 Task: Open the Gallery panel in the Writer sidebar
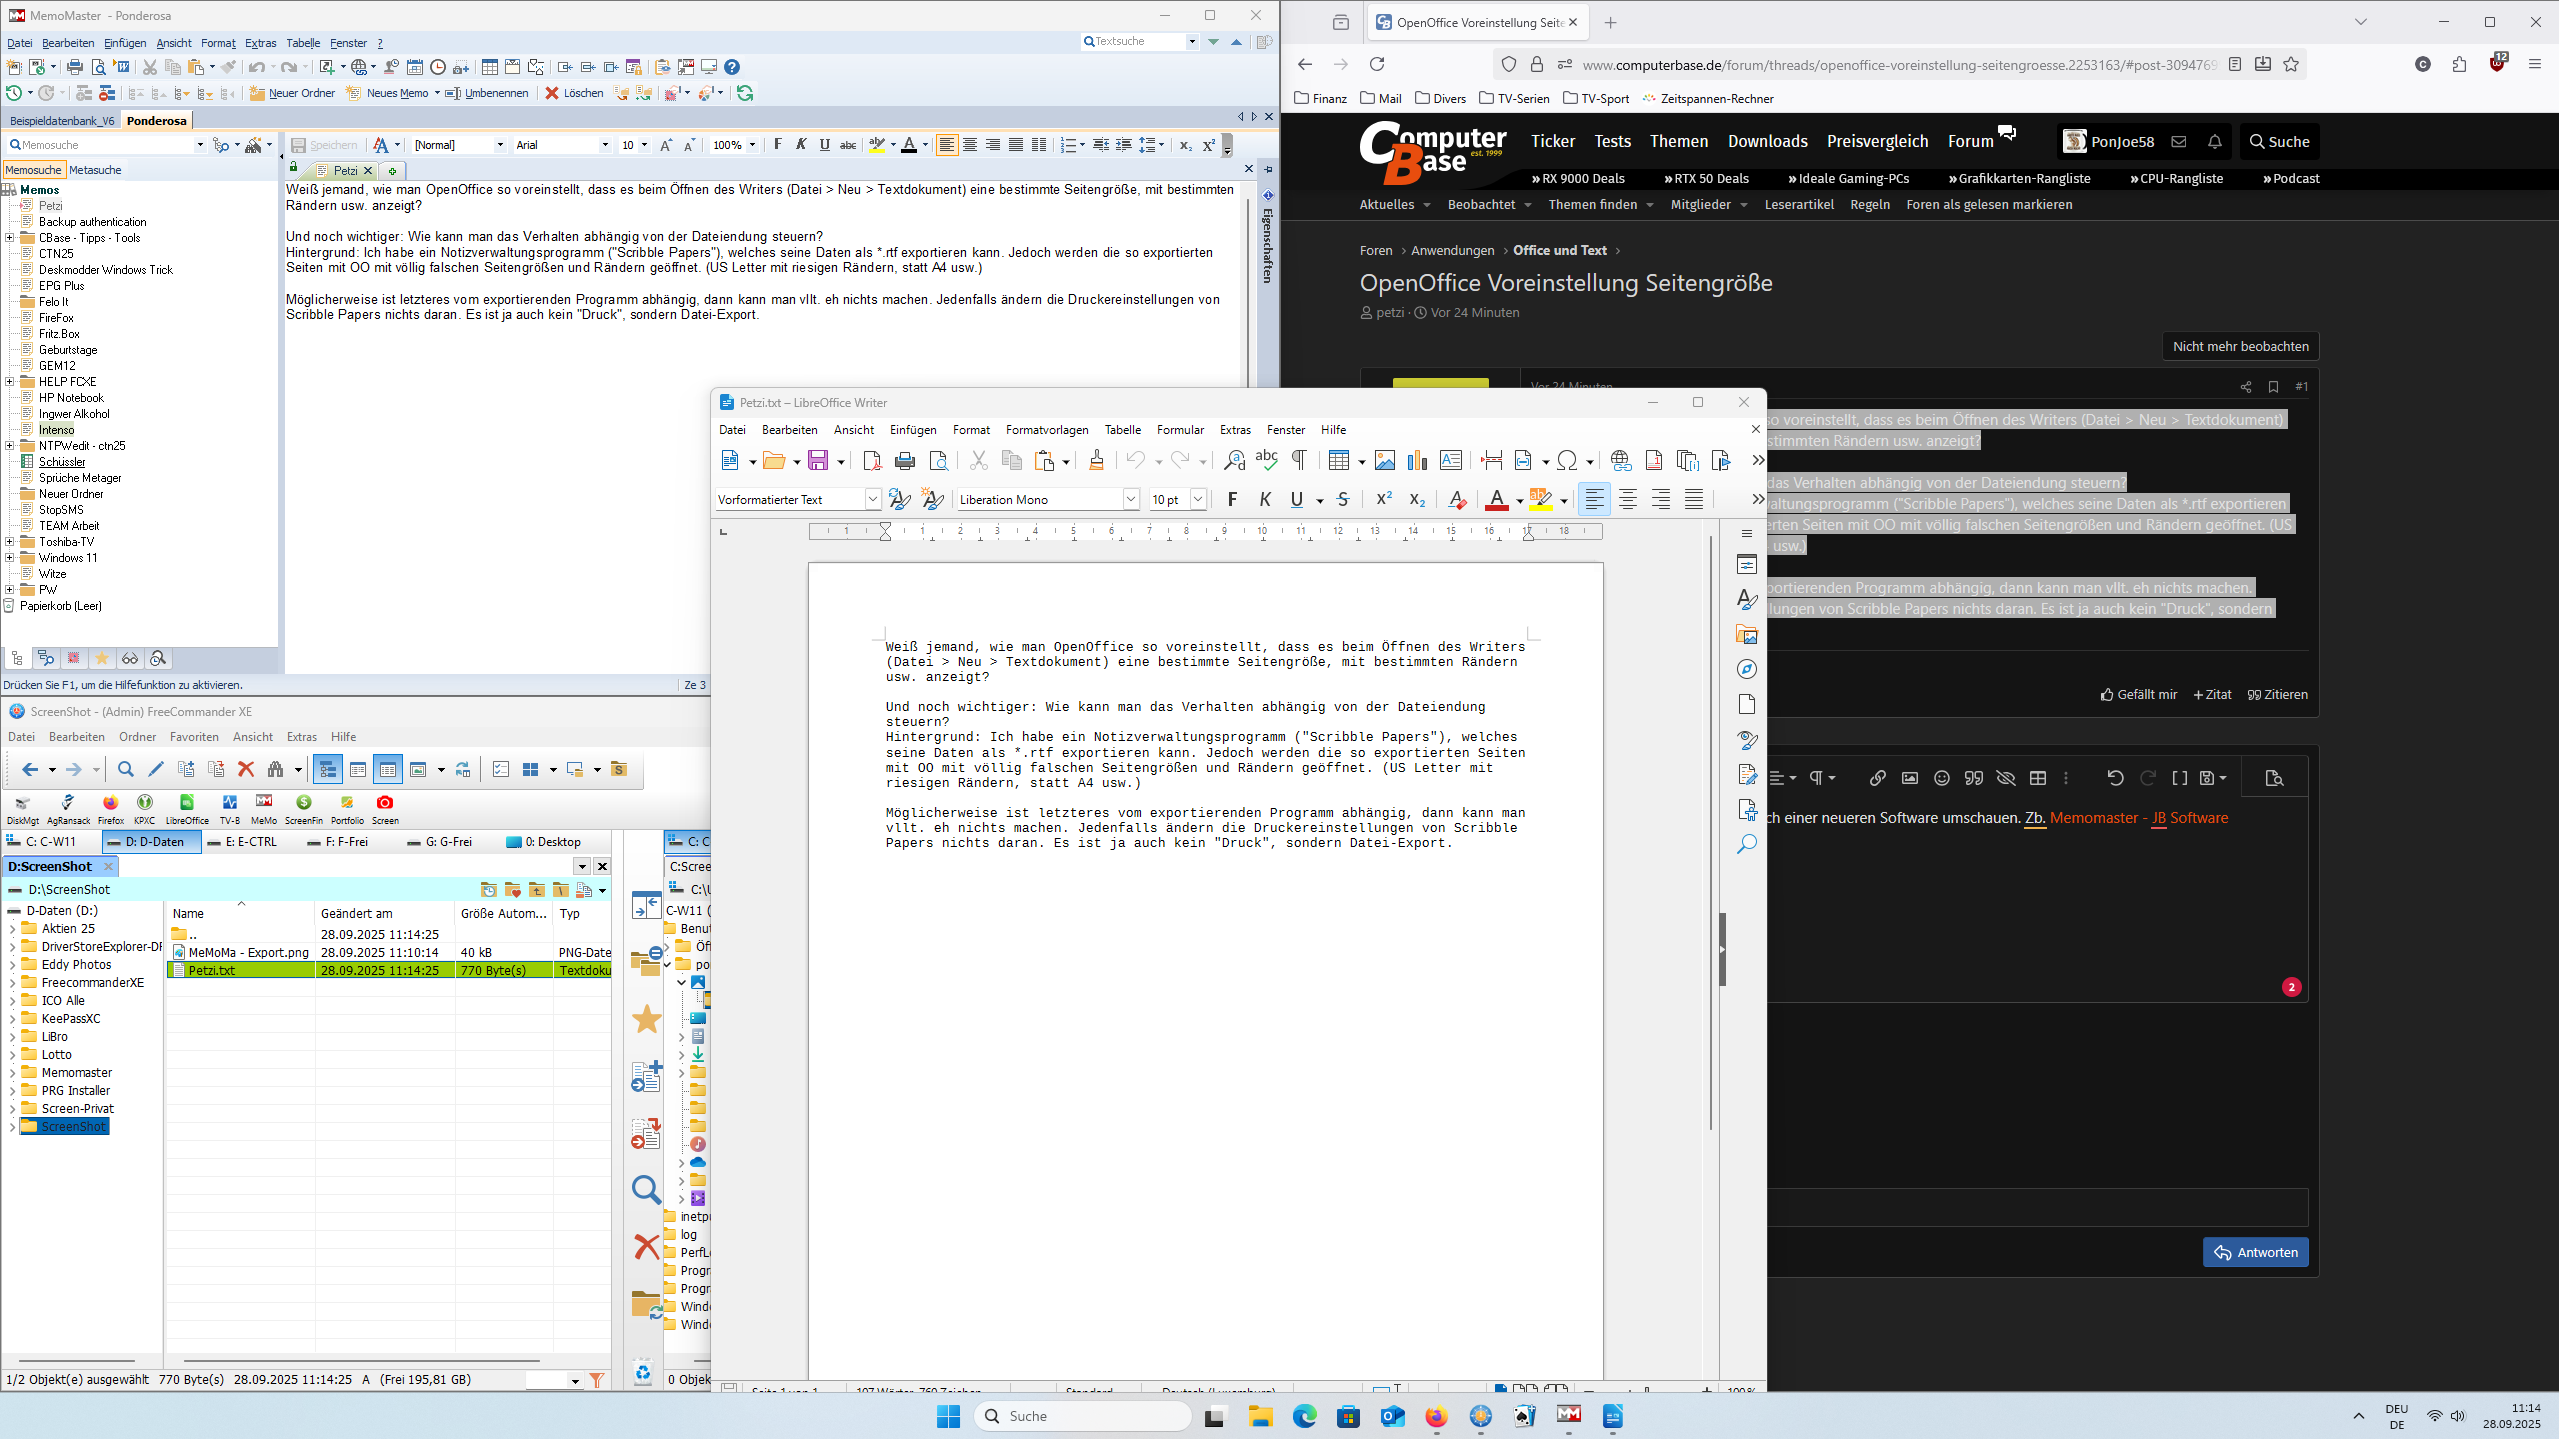(x=1747, y=634)
